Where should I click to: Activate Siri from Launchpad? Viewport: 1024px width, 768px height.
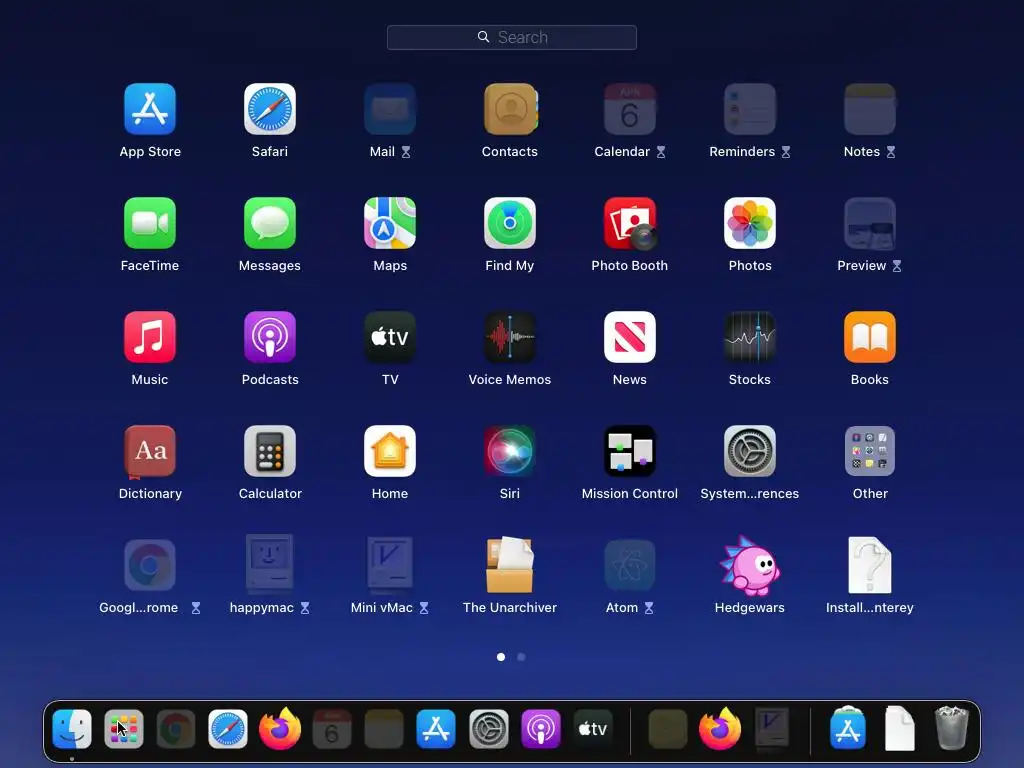(510, 451)
